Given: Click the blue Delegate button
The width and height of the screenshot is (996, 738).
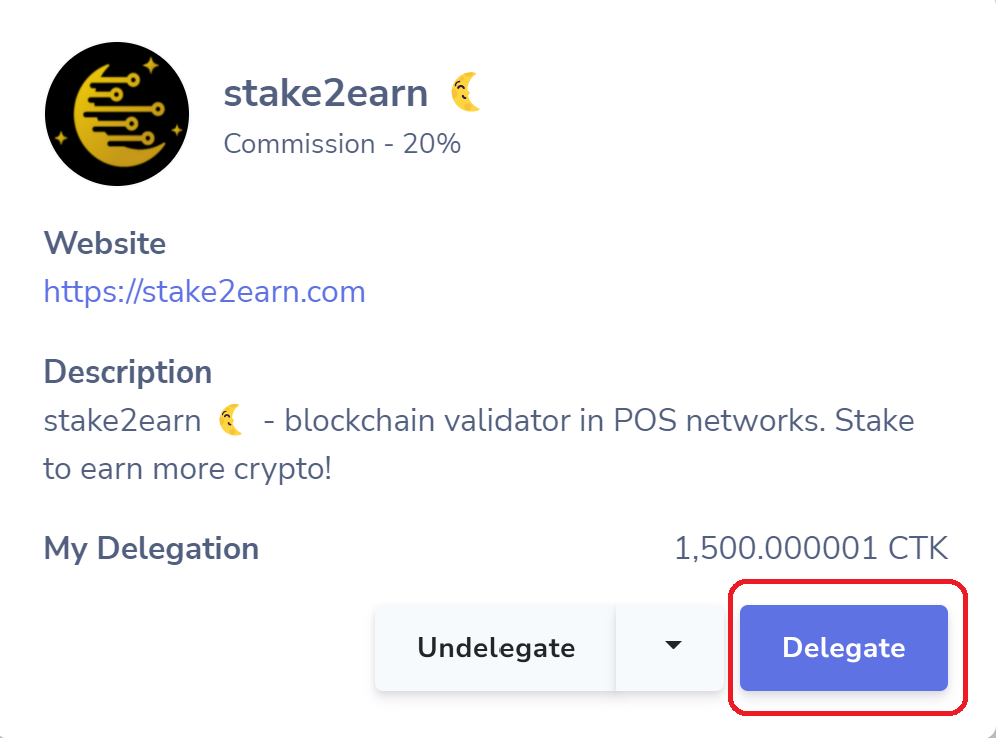Looking at the screenshot, I should click(x=844, y=648).
